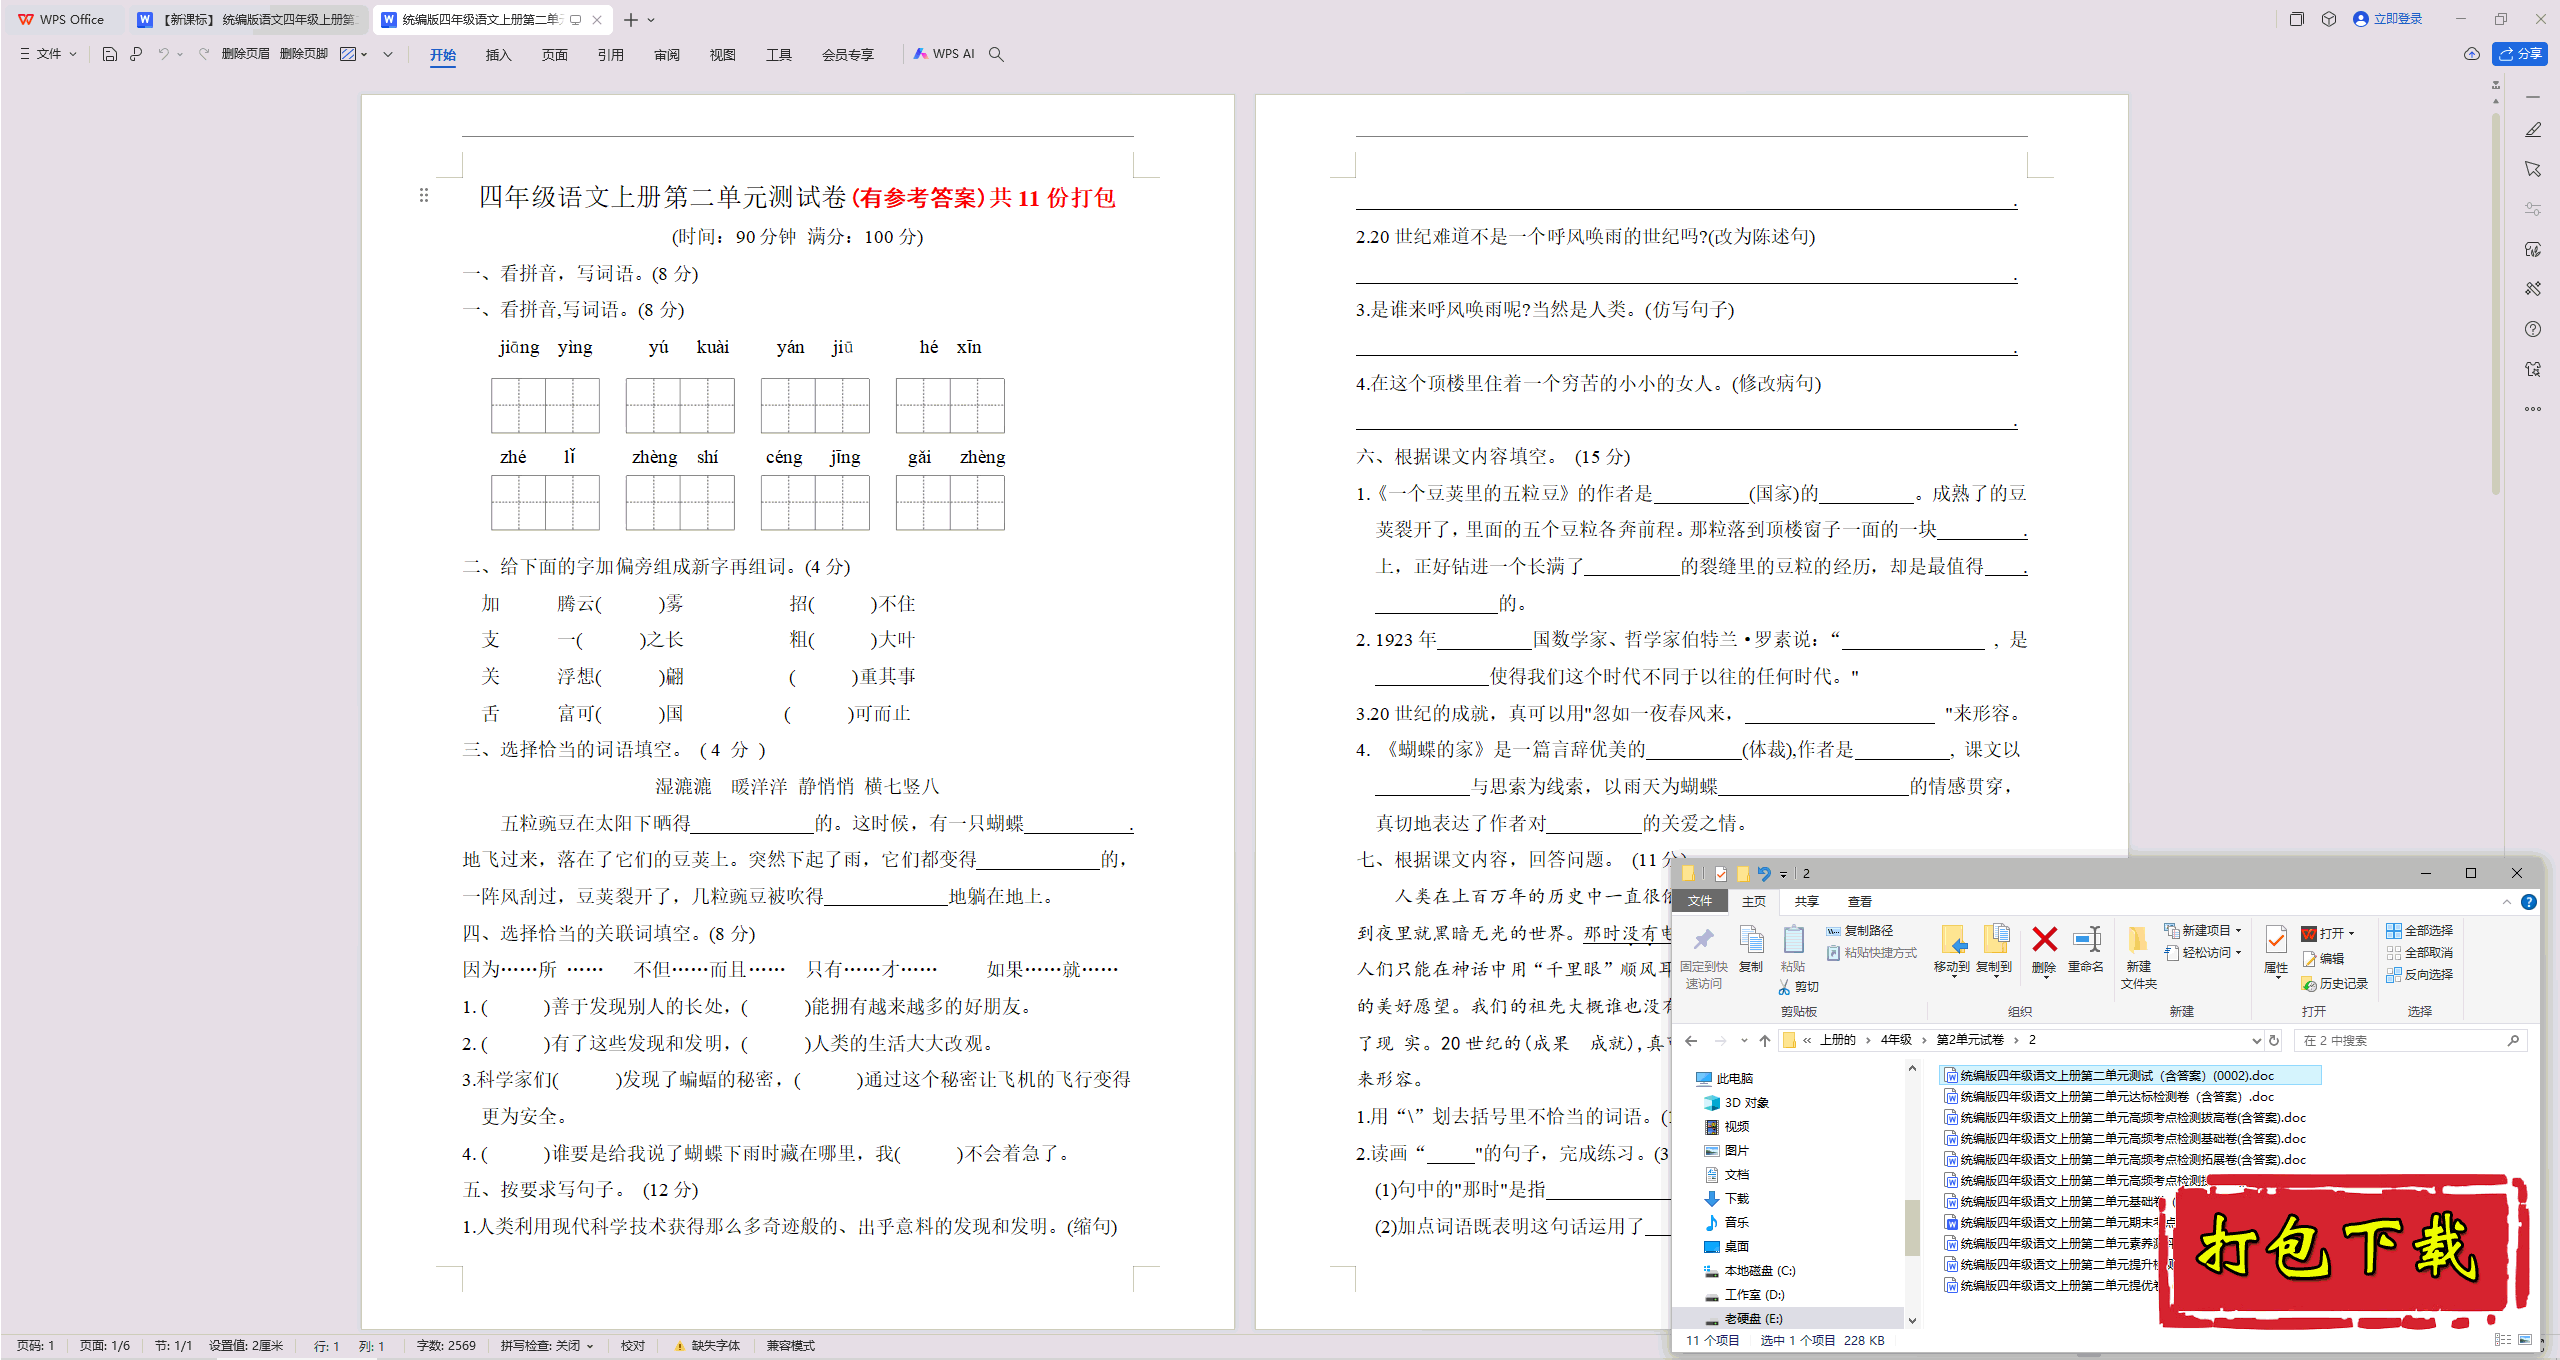Click the paragraph drag handle beside document title
The height and width of the screenshot is (1360, 2560).
pyautogui.click(x=424, y=196)
